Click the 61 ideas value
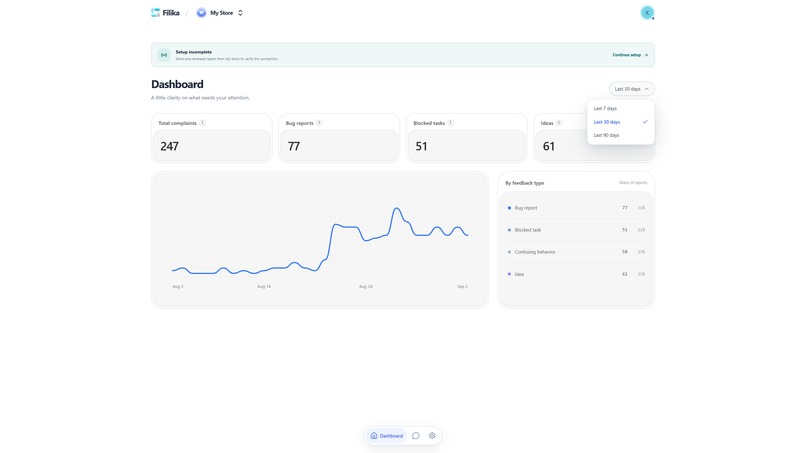Viewport: 806px width, 453px height. pyautogui.click(x=548, y=147)
